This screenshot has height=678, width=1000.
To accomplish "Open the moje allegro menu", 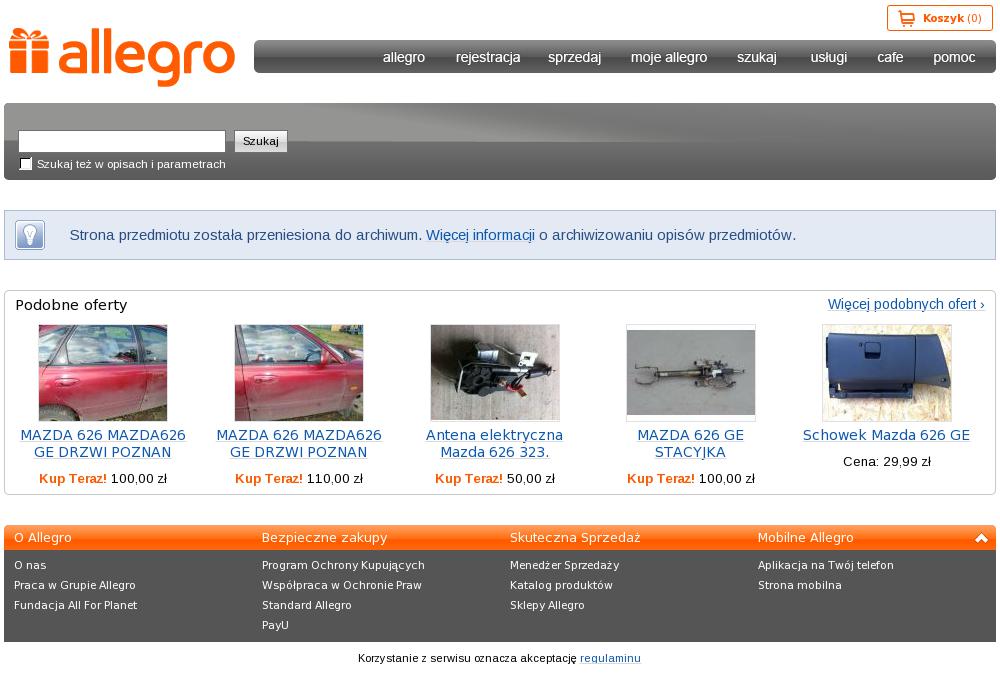I will pyautogui.click(x=669, y=57).
